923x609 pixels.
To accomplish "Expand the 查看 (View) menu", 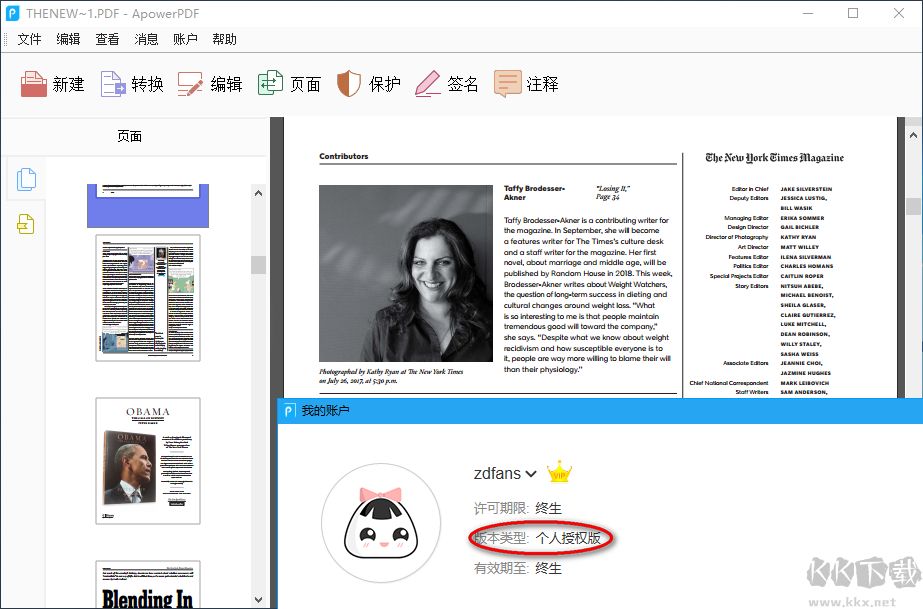I will pos(108,38).
